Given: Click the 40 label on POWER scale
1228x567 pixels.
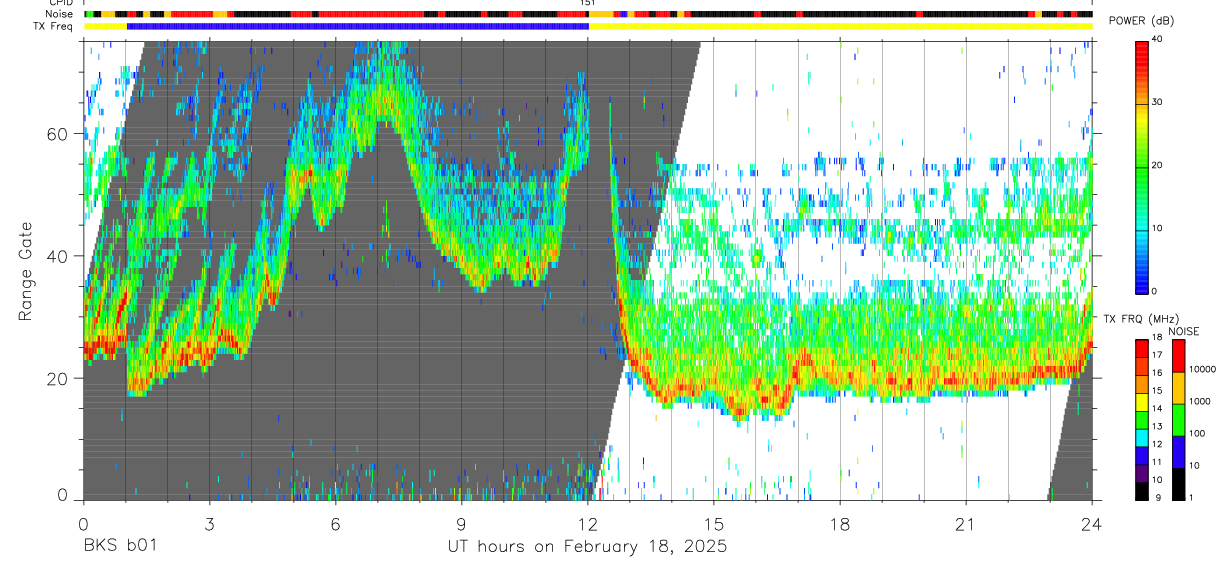Looking at the screenshot, I should (x=1157, y=40).
